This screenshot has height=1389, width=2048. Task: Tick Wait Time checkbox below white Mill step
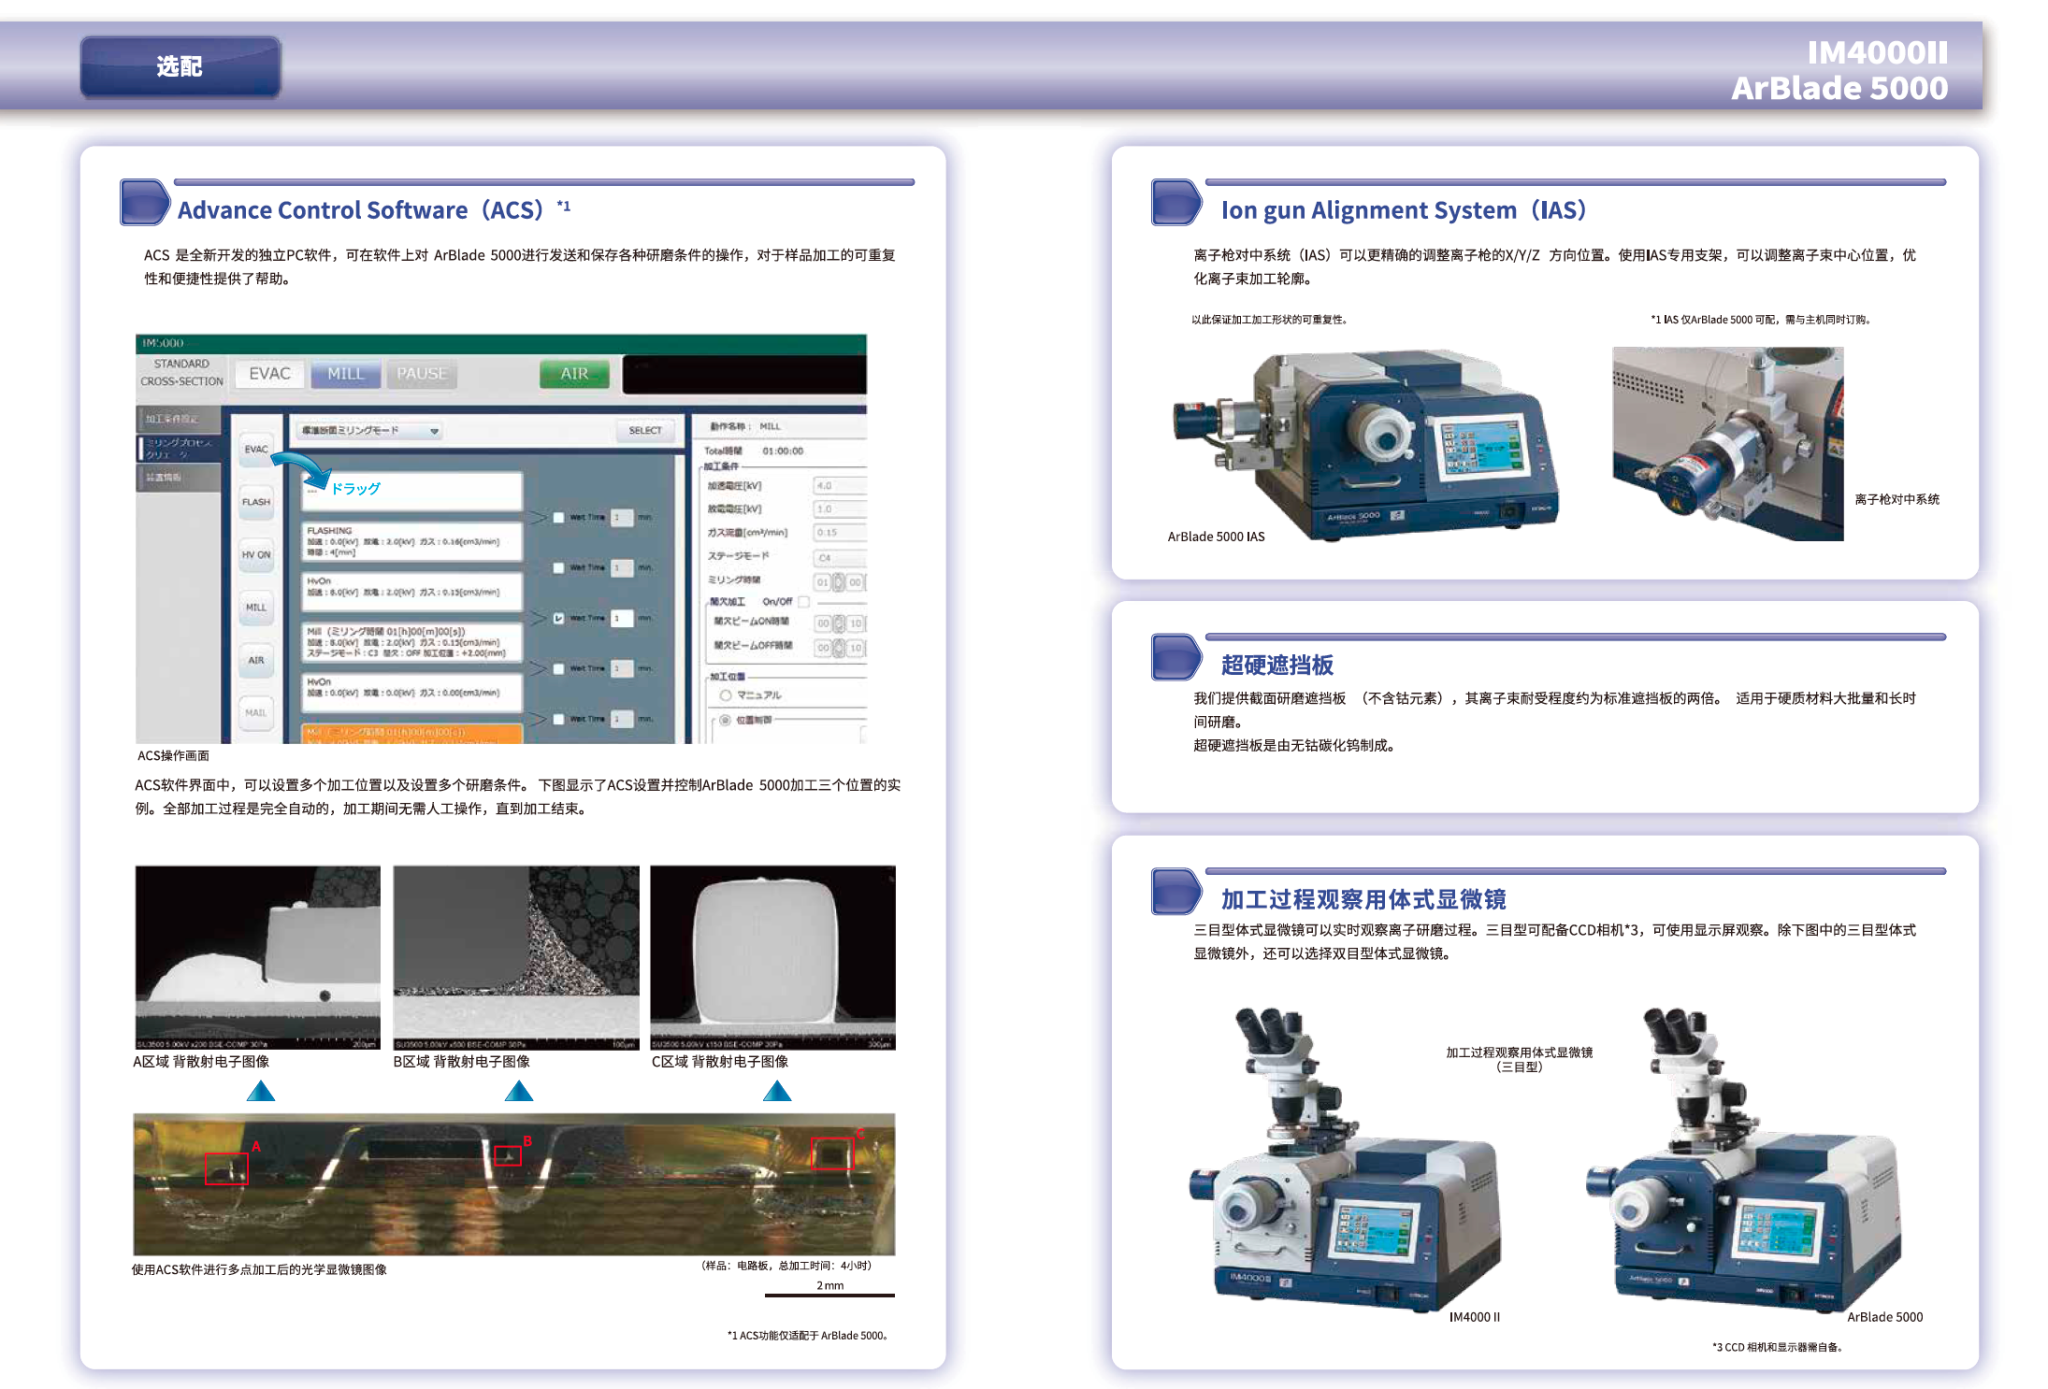tap(558, 668)
